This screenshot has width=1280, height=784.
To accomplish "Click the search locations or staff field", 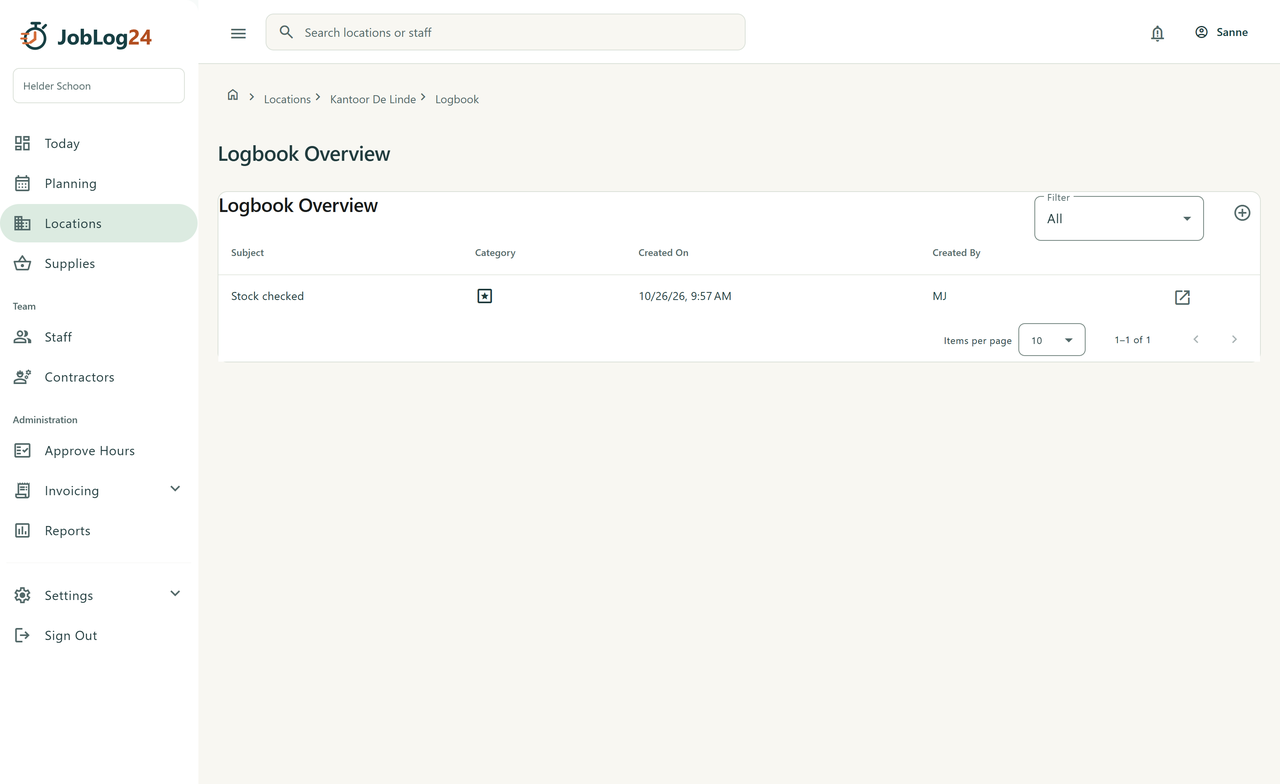I will point(505,32).
